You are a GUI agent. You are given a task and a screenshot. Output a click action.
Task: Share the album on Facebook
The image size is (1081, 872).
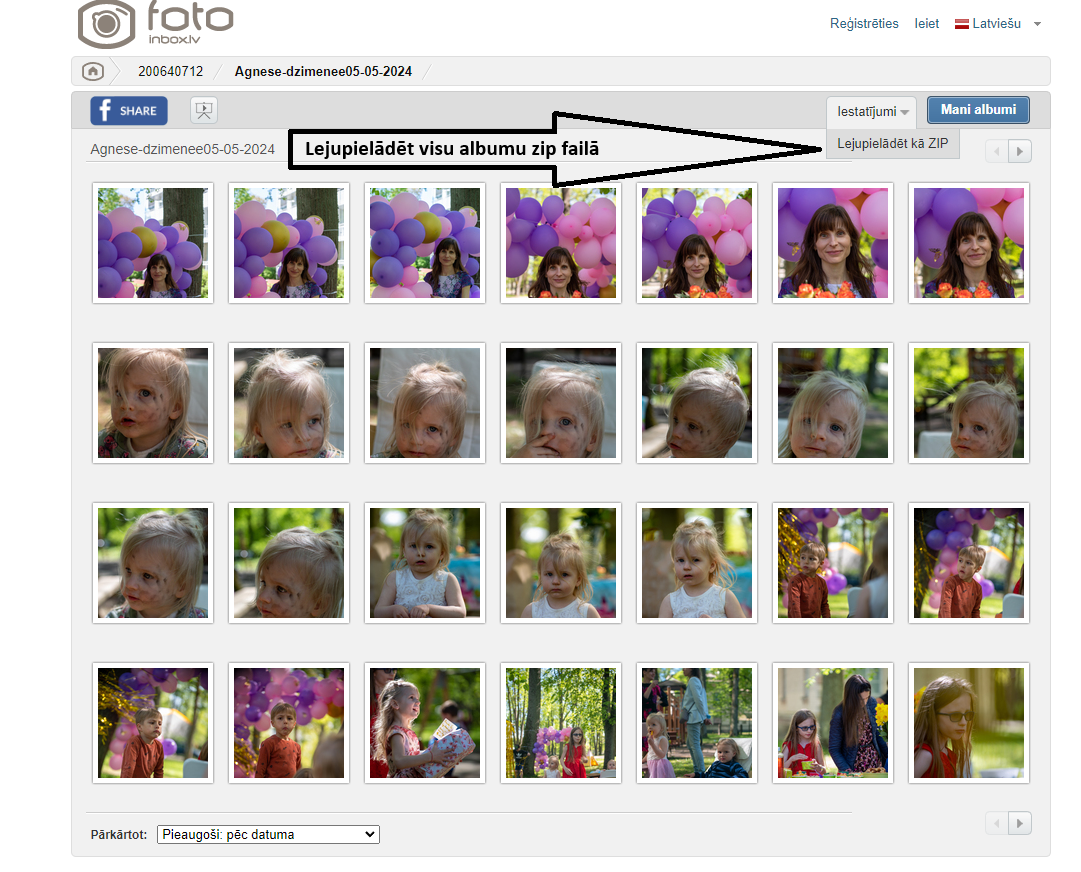coord(129,110)
